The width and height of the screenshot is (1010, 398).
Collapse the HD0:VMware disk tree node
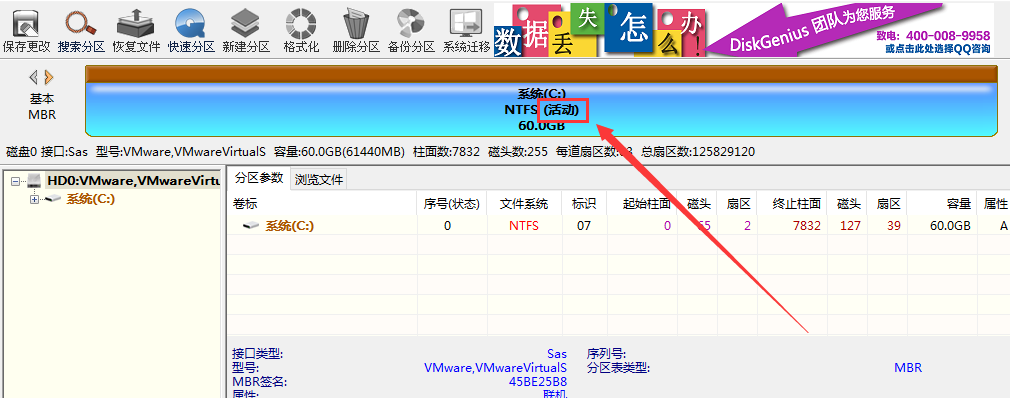coord(15,182)
